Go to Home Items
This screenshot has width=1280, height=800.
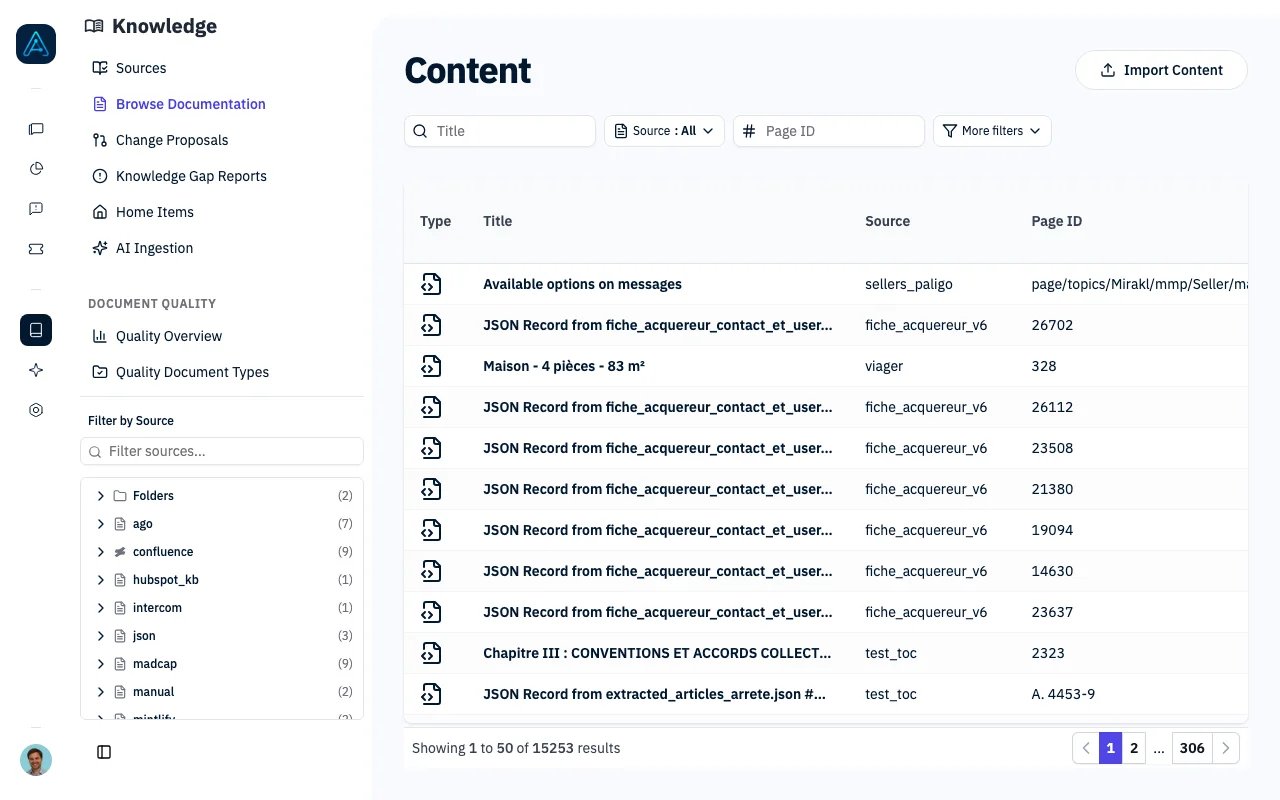tap(155, 212)
